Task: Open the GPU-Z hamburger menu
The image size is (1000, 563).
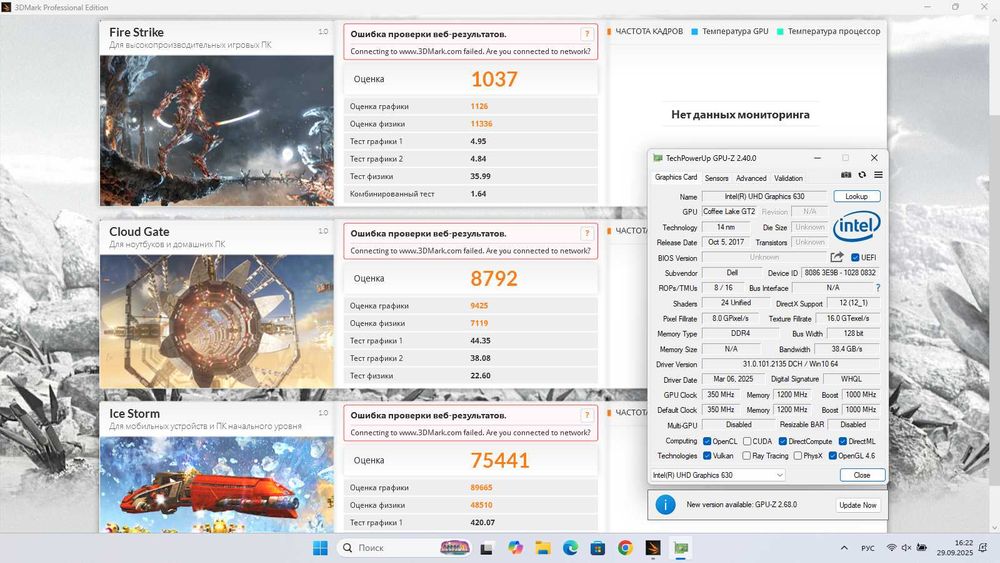Action: [x=878, y=175]
